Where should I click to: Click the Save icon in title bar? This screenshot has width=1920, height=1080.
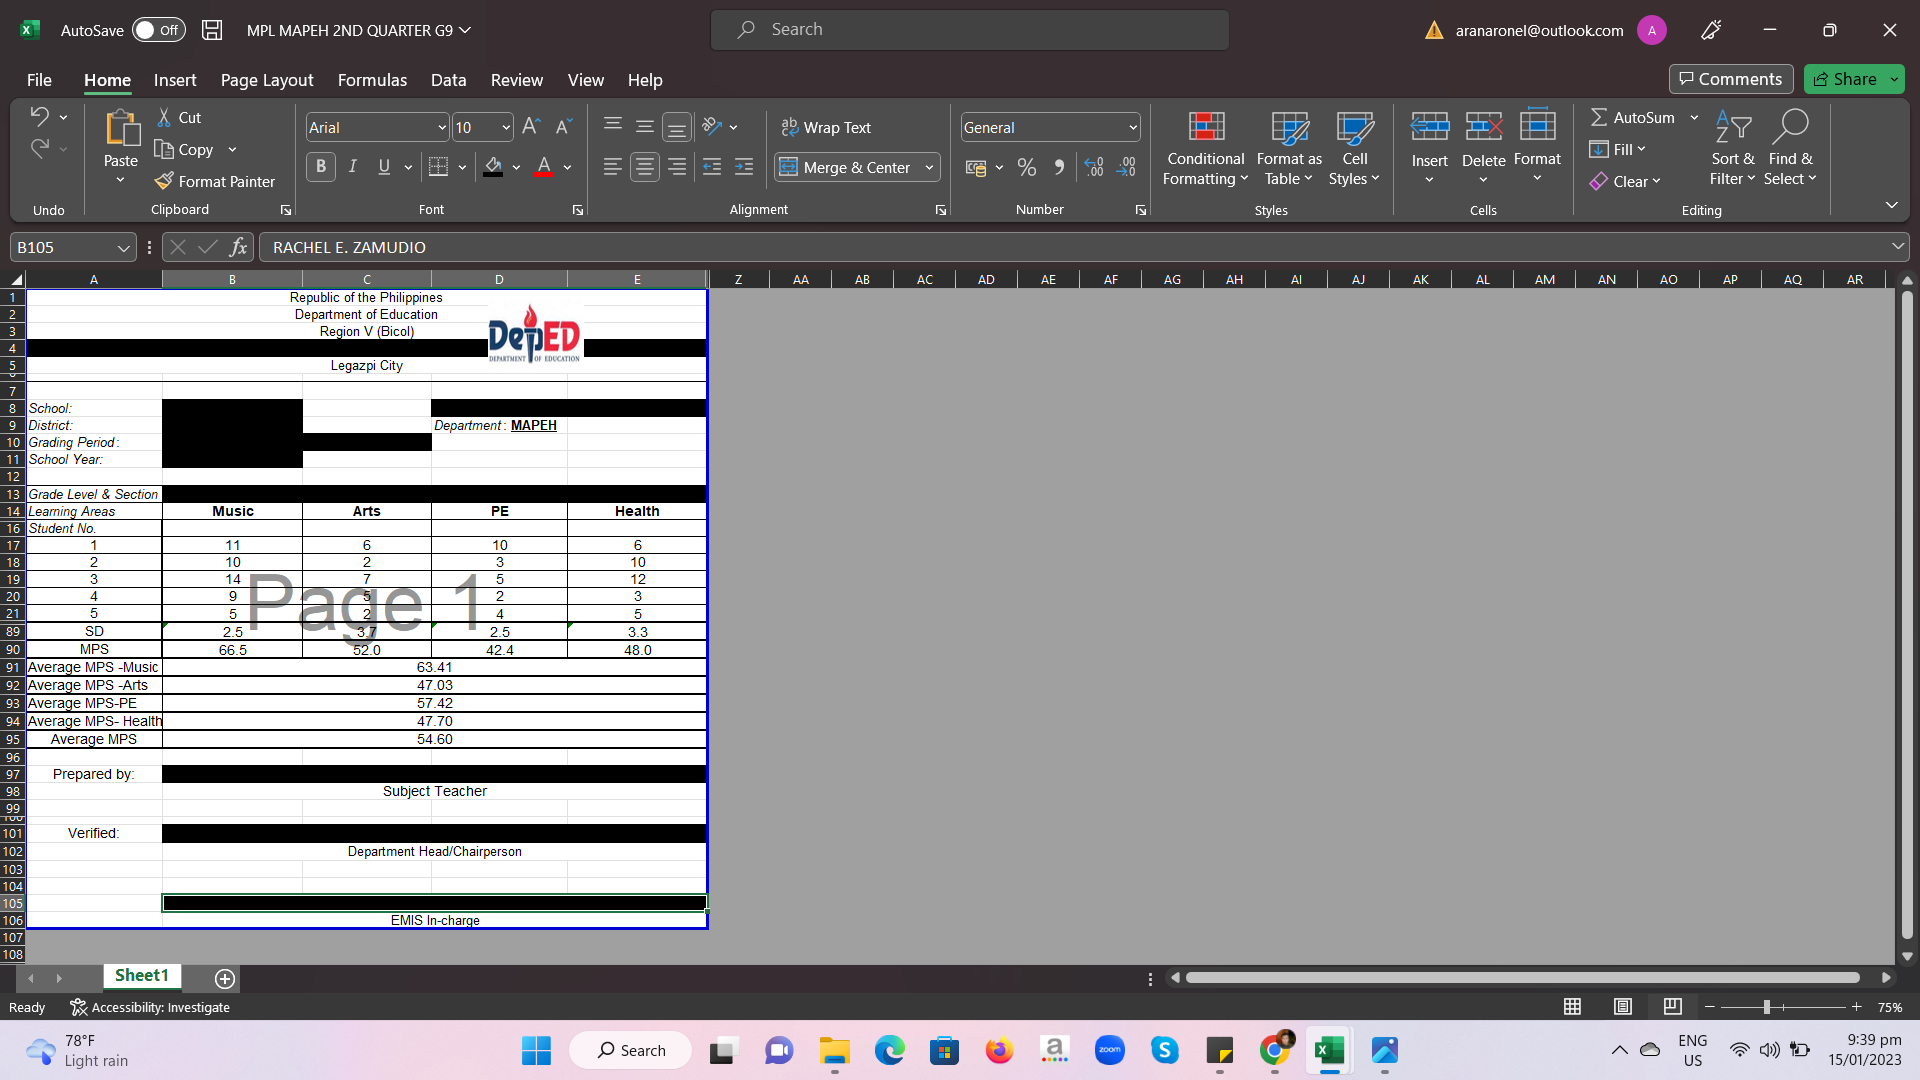tap(212, 30)
